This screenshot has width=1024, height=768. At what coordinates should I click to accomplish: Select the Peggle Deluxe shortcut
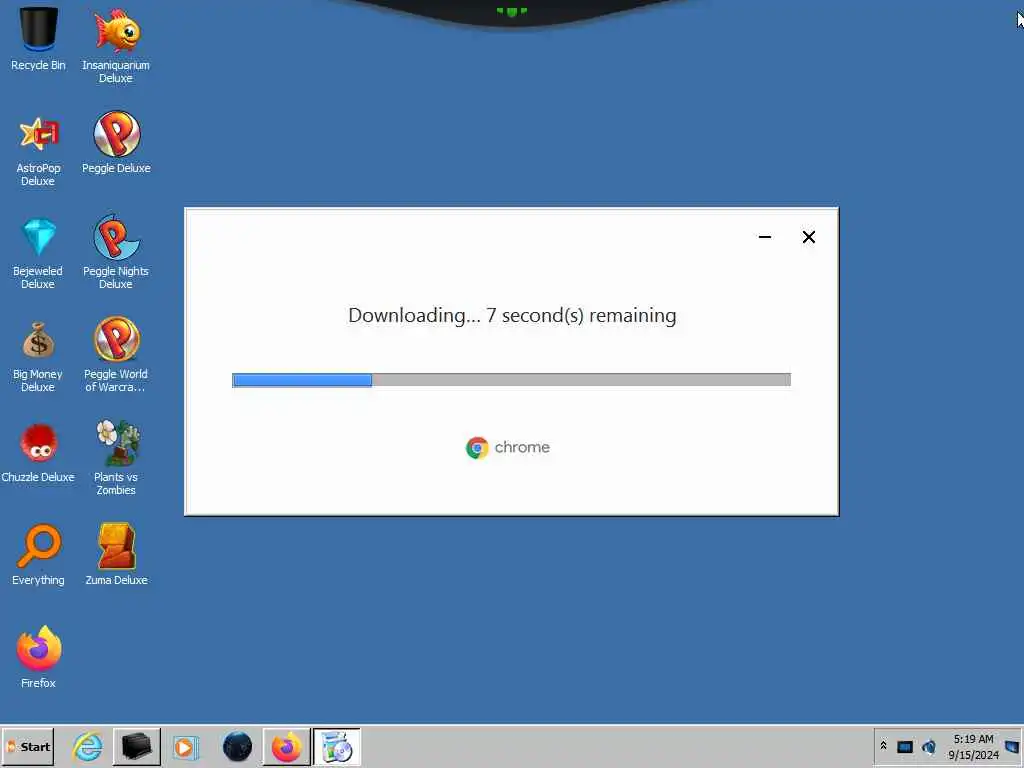click(x=116, y=142)
